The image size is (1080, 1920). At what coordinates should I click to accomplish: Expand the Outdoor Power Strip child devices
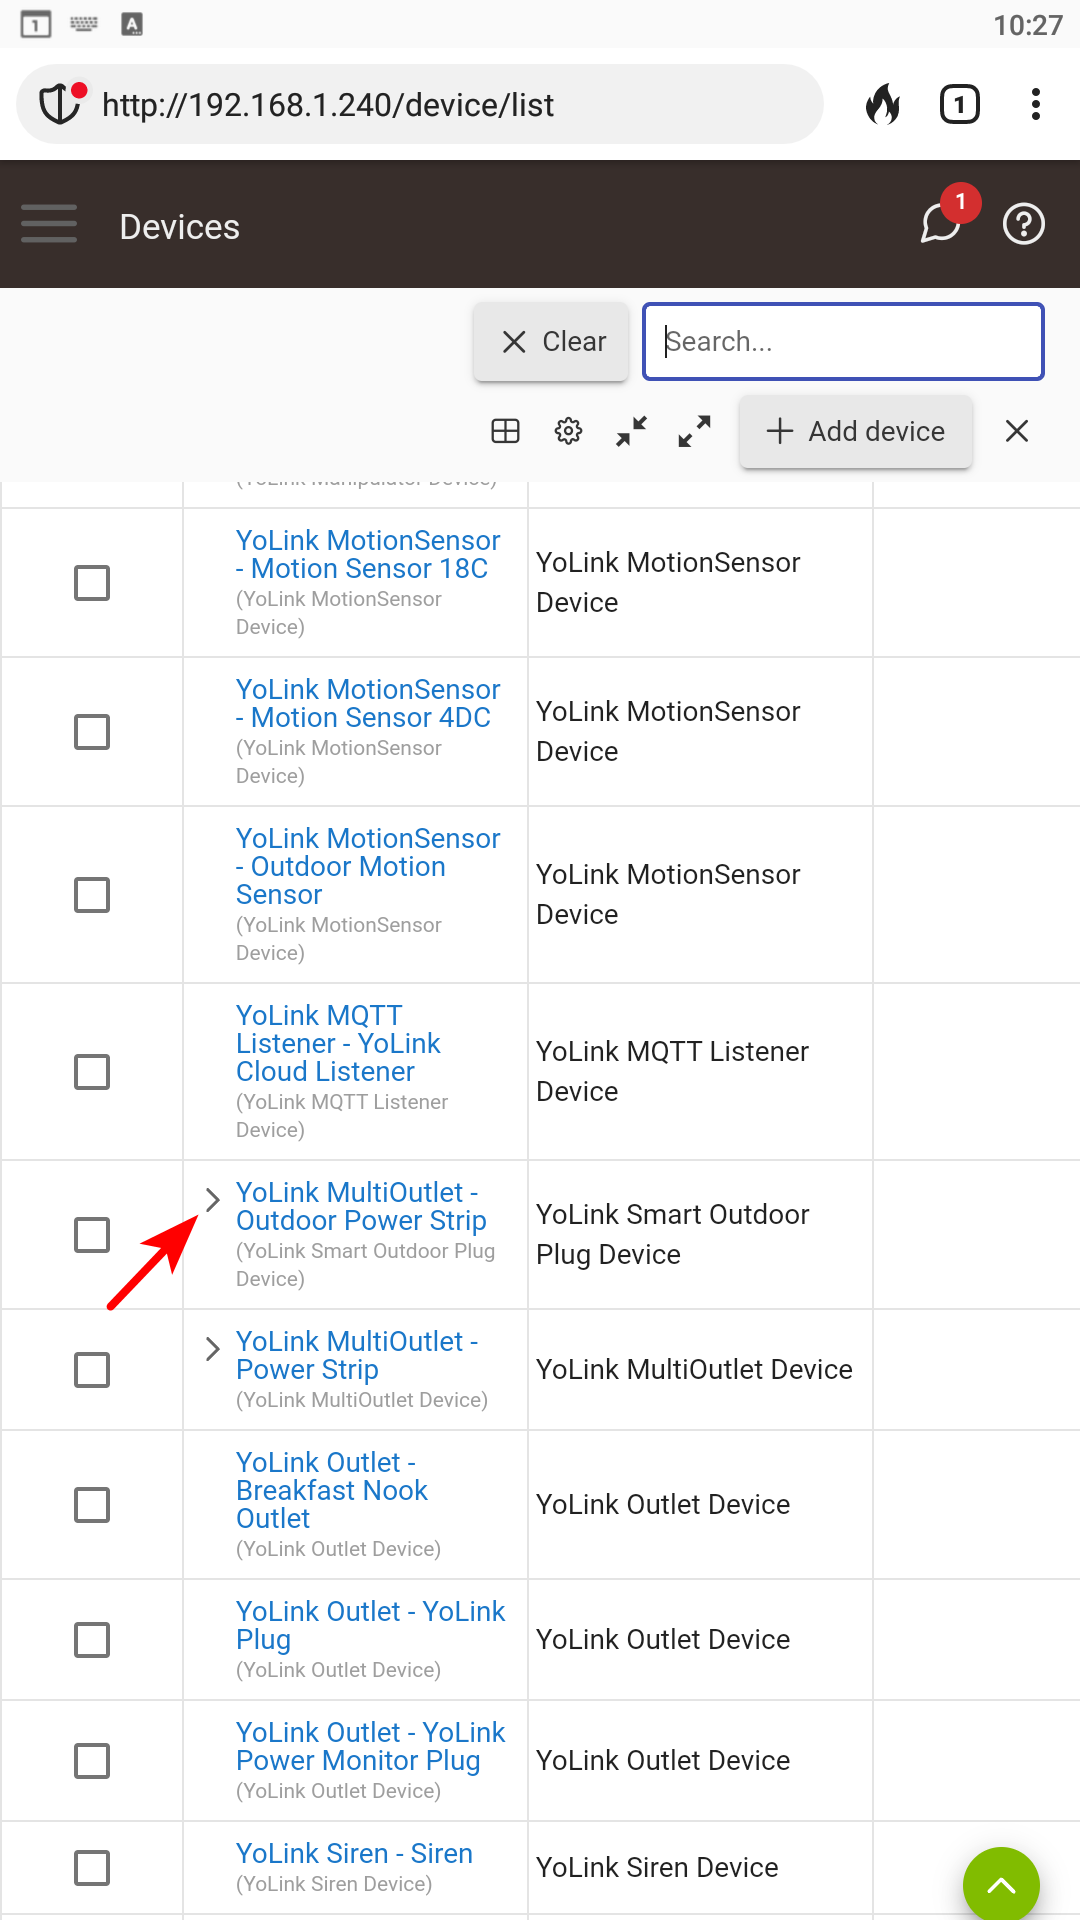pyautogui.click(x=212, y=1200)
